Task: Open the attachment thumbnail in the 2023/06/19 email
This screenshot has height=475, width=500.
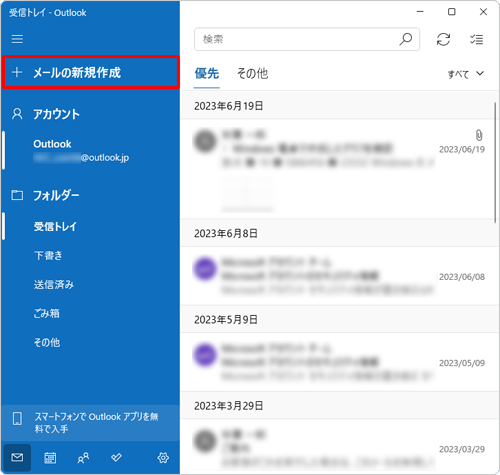Action: (247, 193)
